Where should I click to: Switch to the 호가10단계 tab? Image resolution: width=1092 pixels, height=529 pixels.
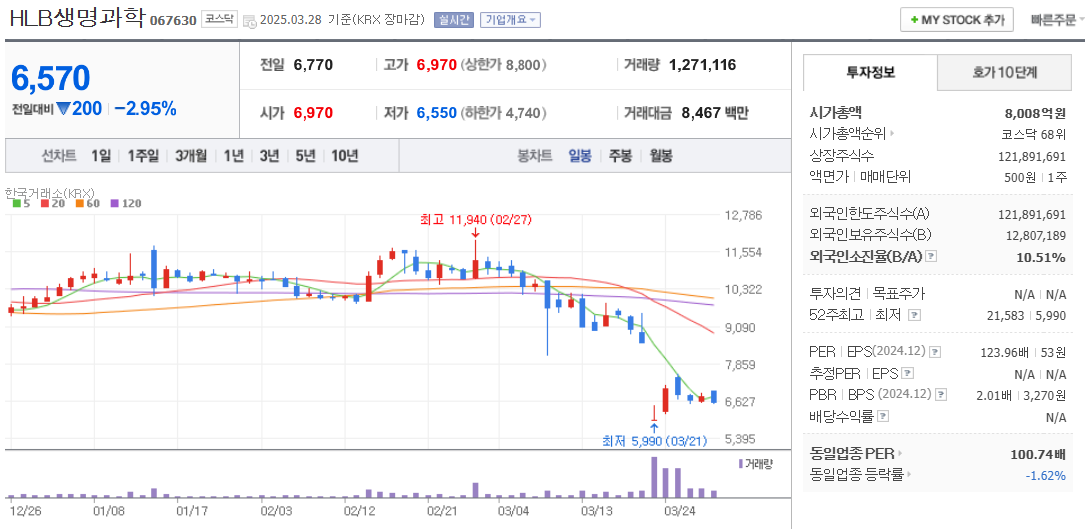click(x=1004, y=72)
